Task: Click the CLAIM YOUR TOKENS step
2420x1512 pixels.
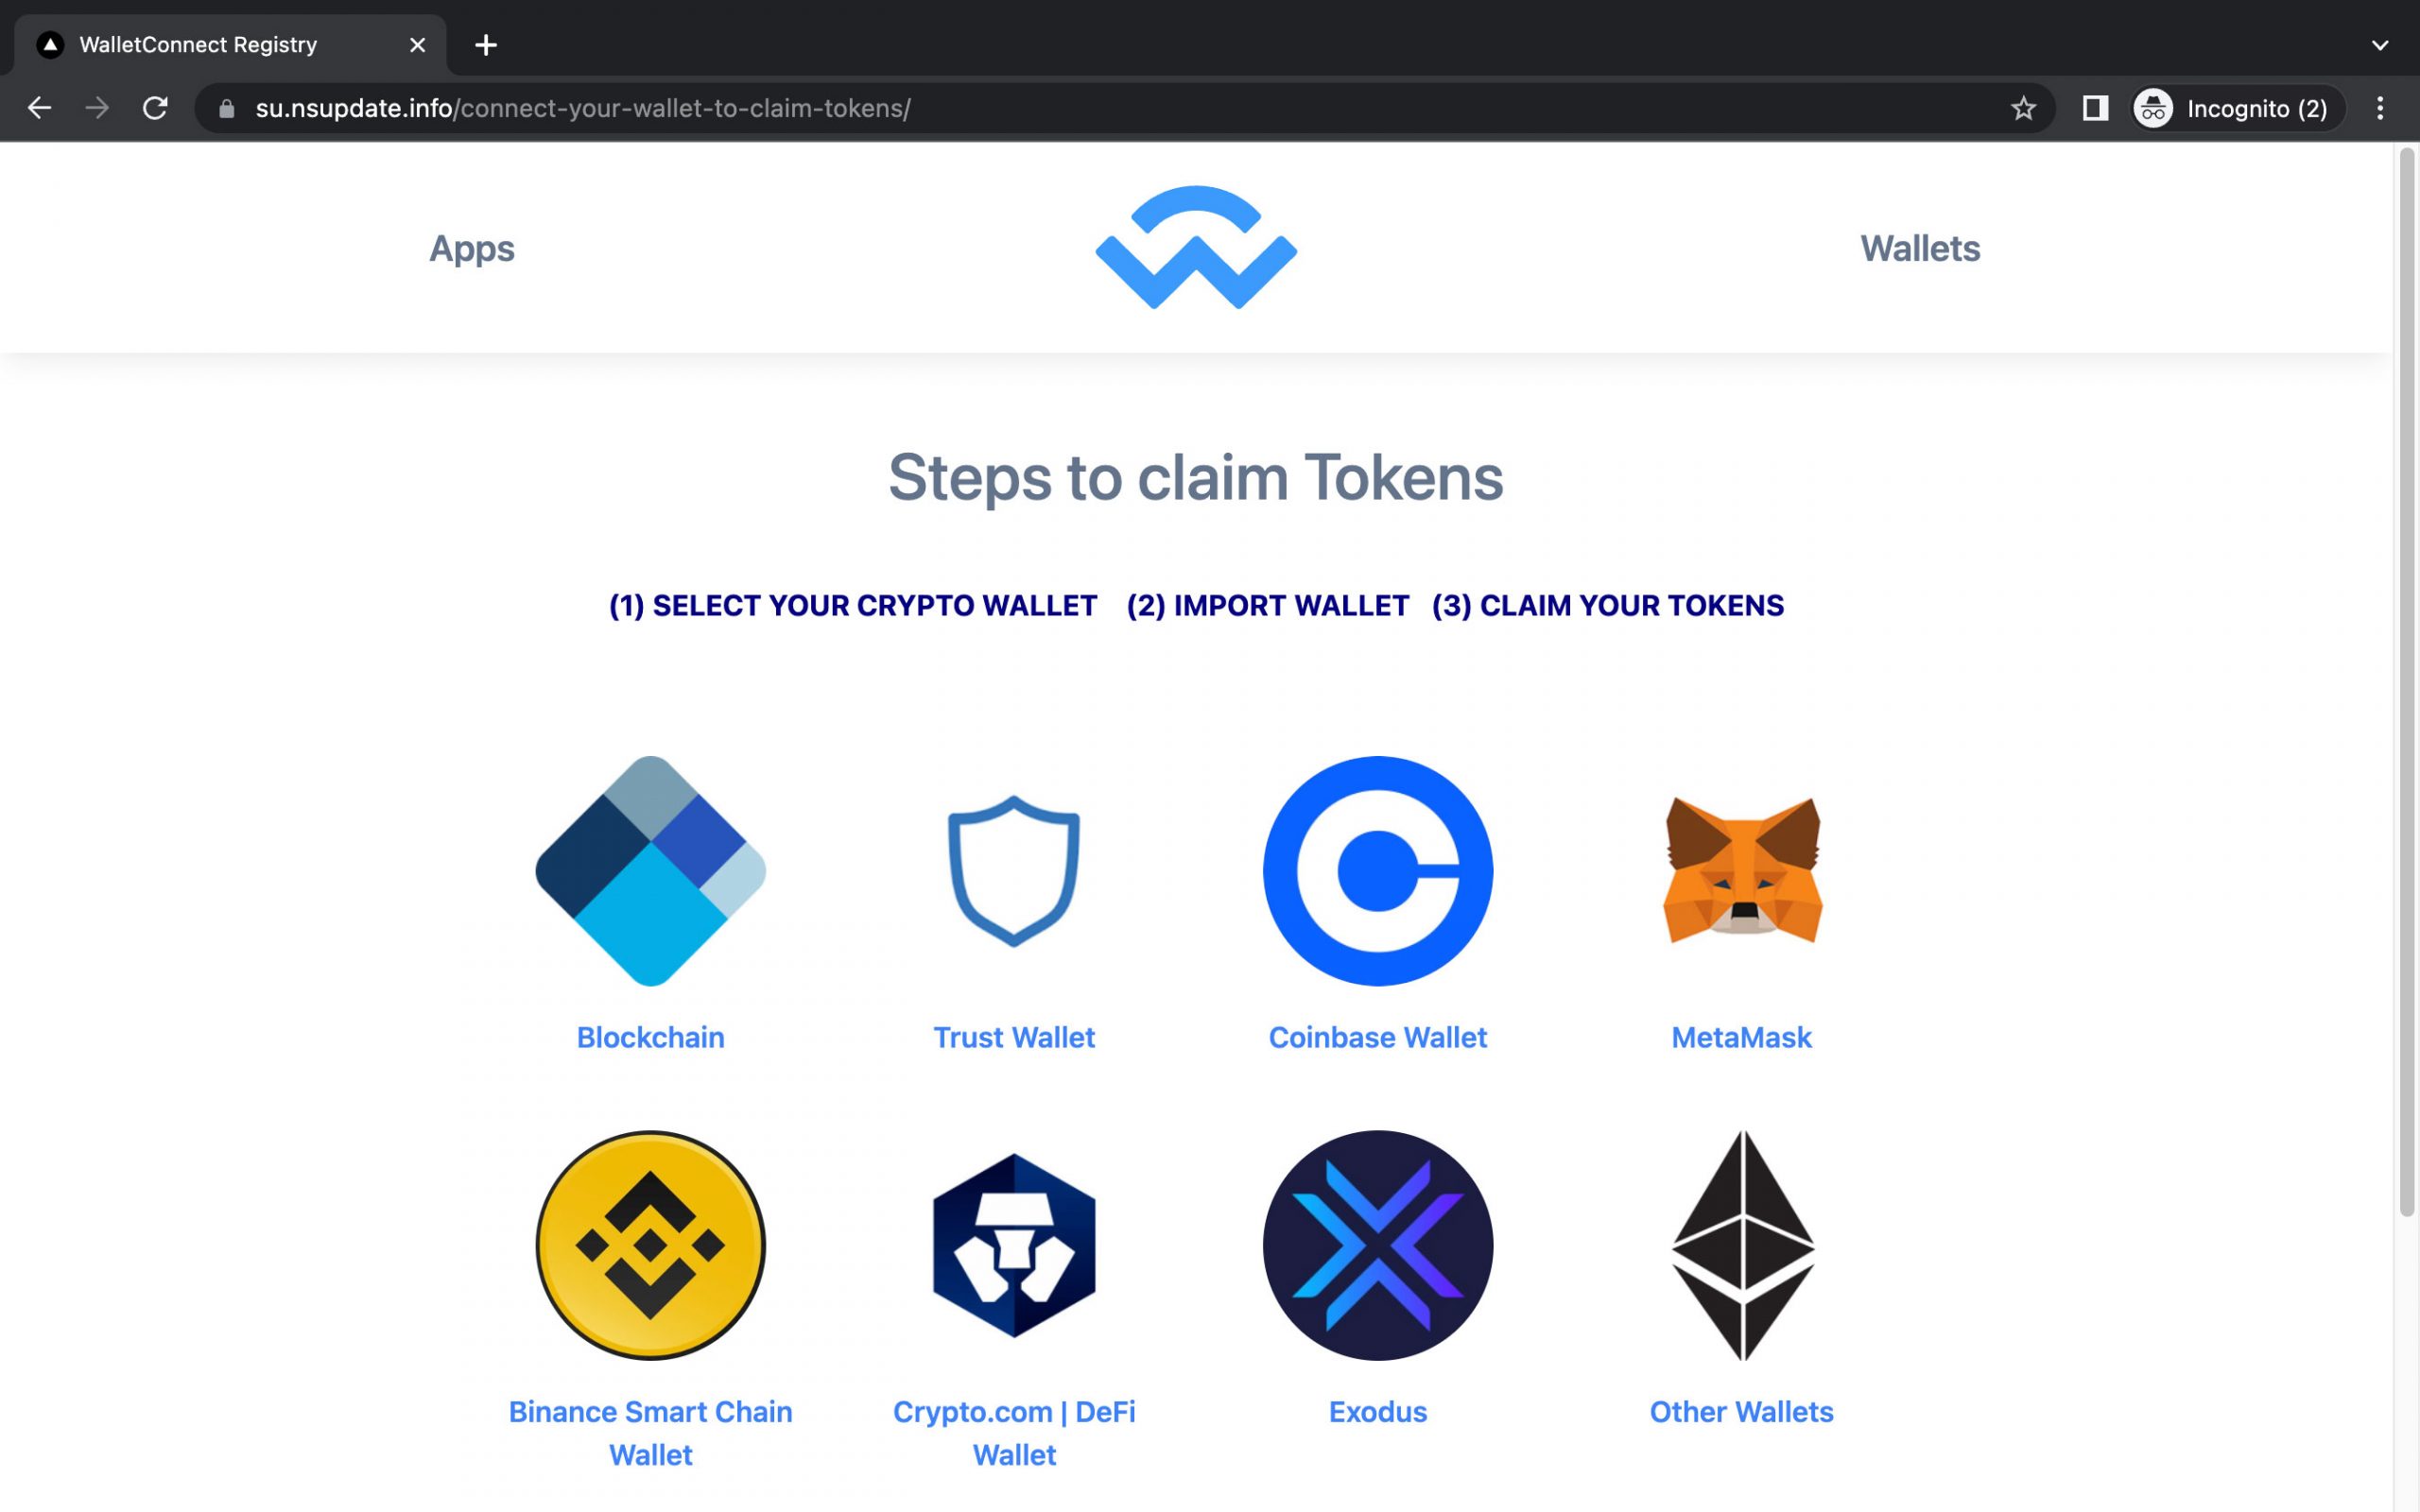Action: pyautogui.click(x=1606, y=605)
